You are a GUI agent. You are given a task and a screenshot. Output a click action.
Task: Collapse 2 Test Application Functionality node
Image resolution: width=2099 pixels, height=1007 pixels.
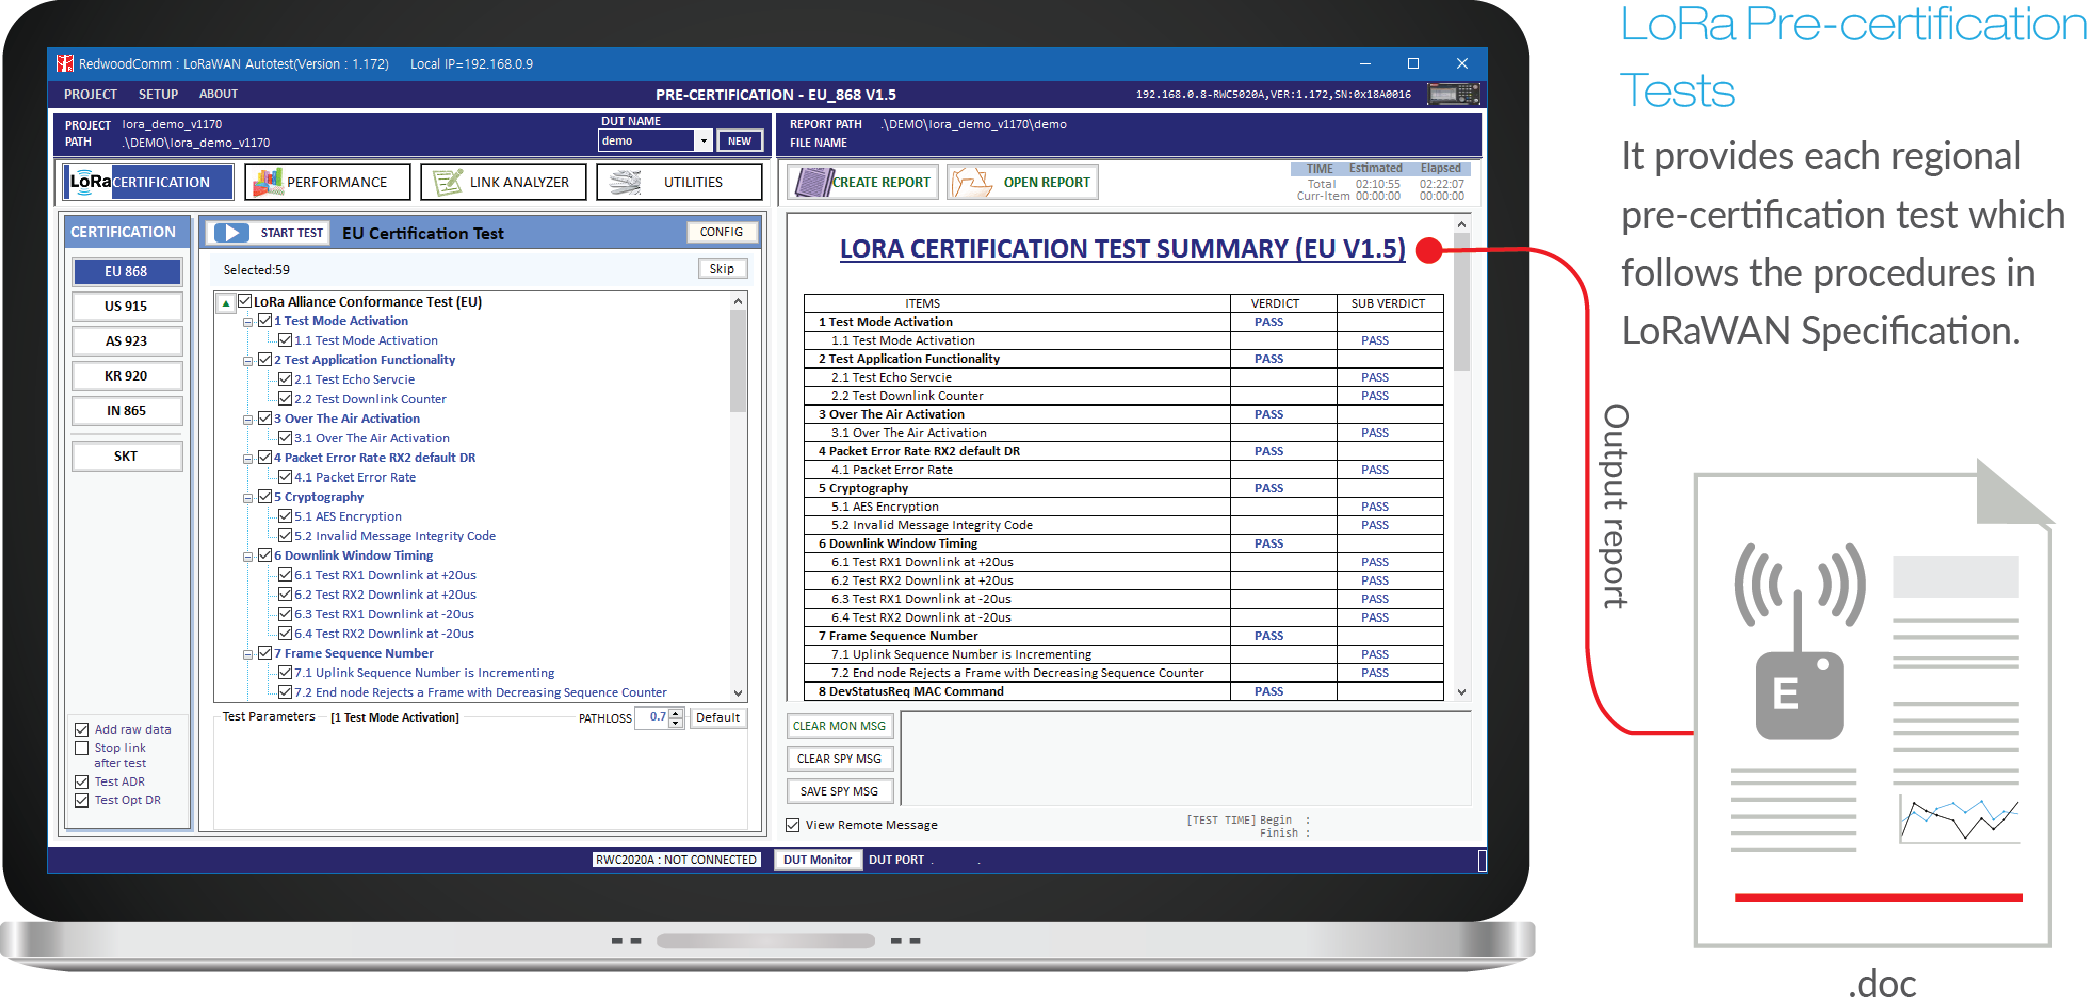pos(248,361)
